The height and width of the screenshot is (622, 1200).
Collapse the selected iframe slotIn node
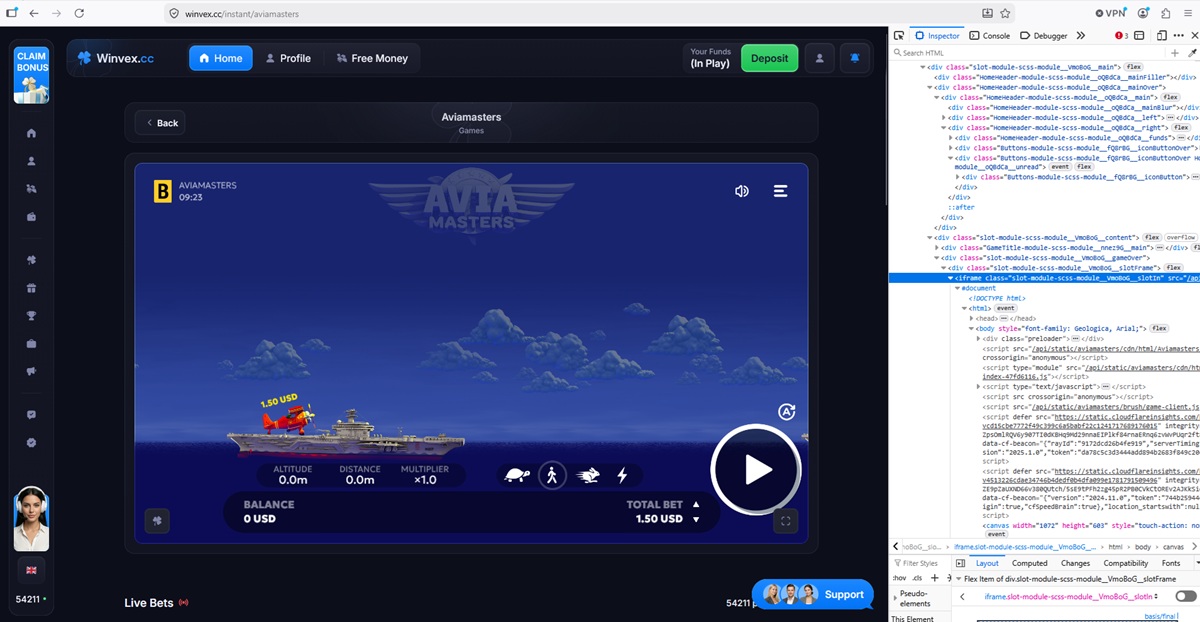pyautogui.click(x=952, y=278)
